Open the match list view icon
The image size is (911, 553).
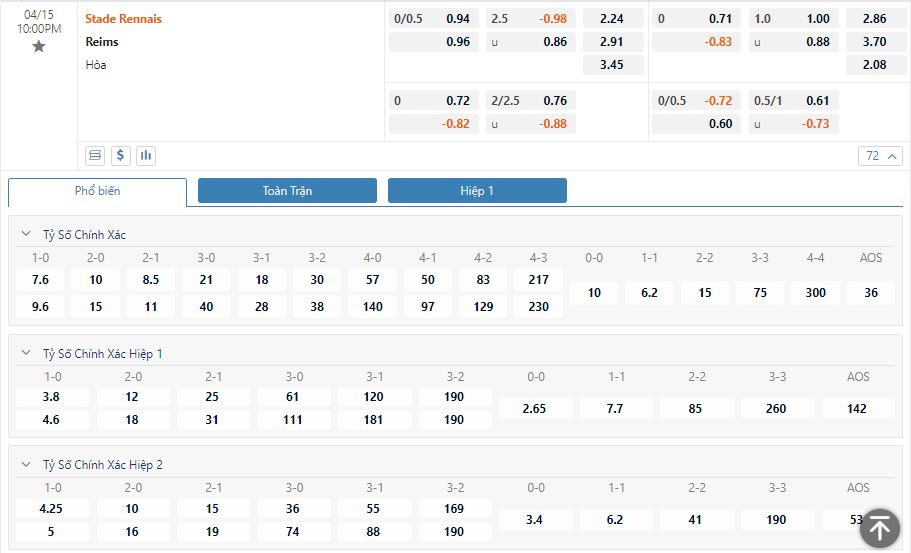95,156
